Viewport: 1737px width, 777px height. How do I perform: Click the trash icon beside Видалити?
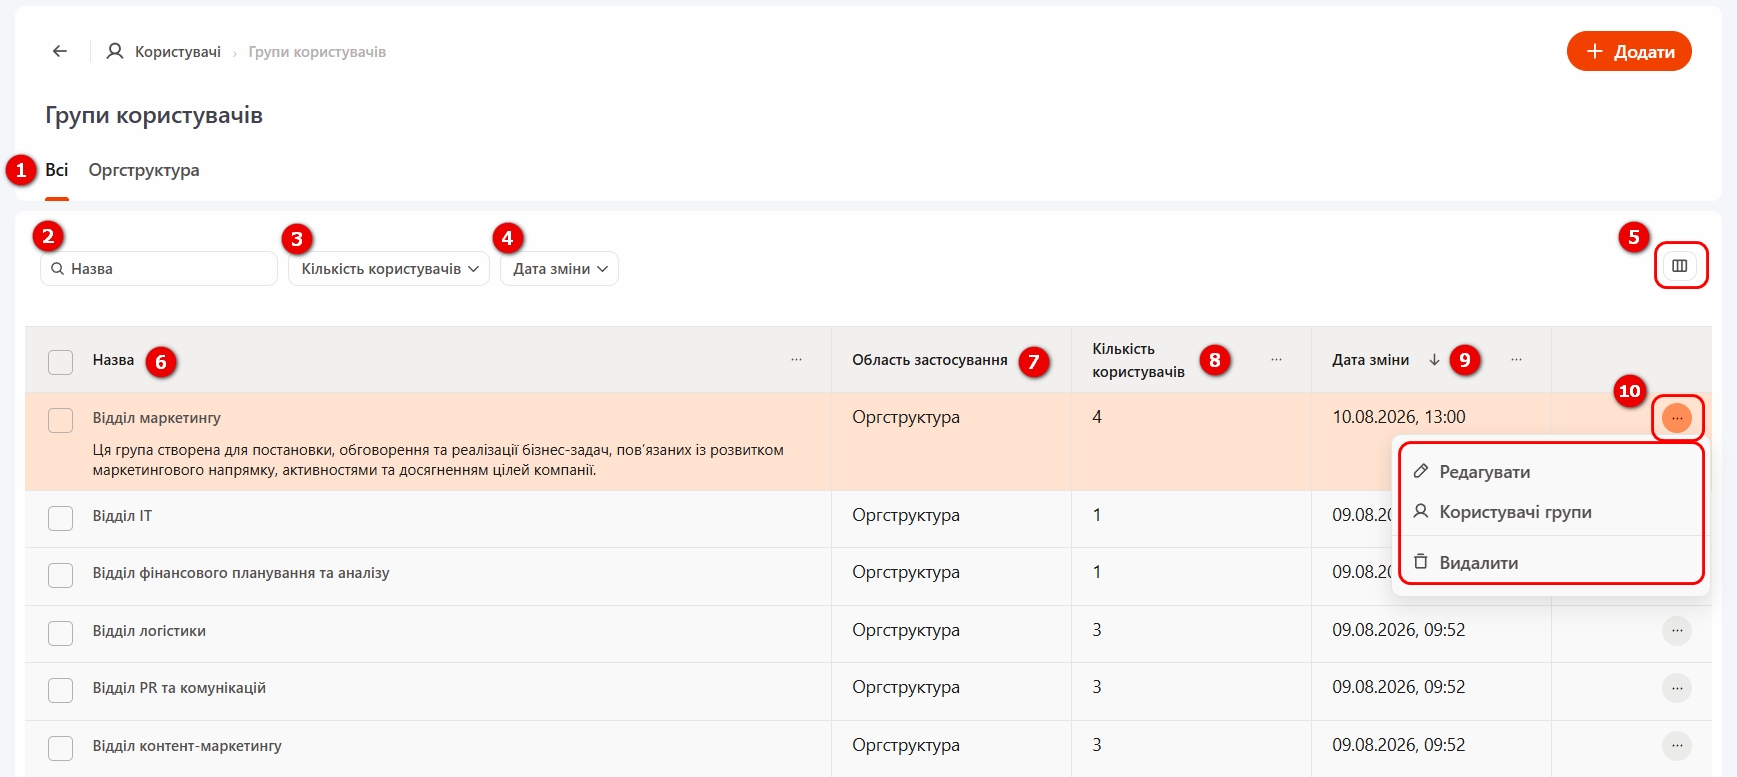(1421, 562)
